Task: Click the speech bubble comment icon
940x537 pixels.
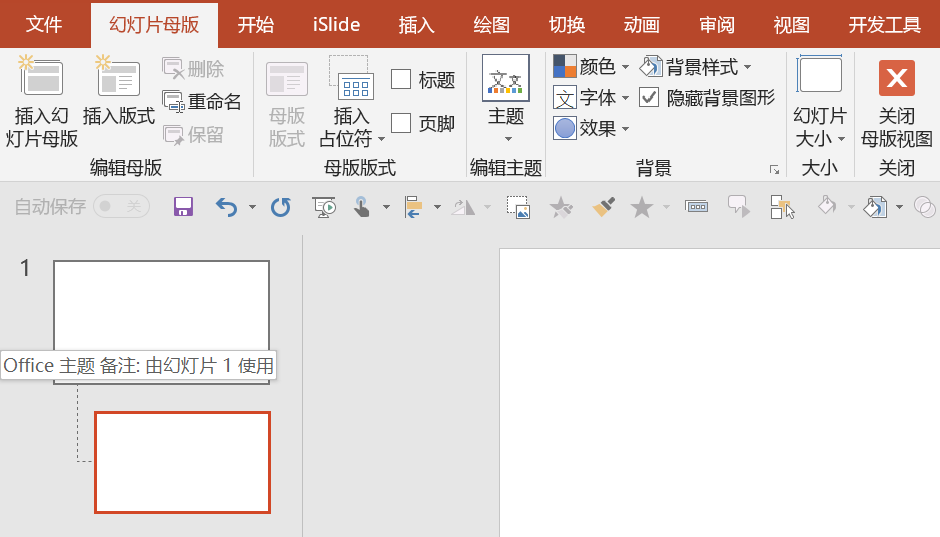Action: coord(739,207)
